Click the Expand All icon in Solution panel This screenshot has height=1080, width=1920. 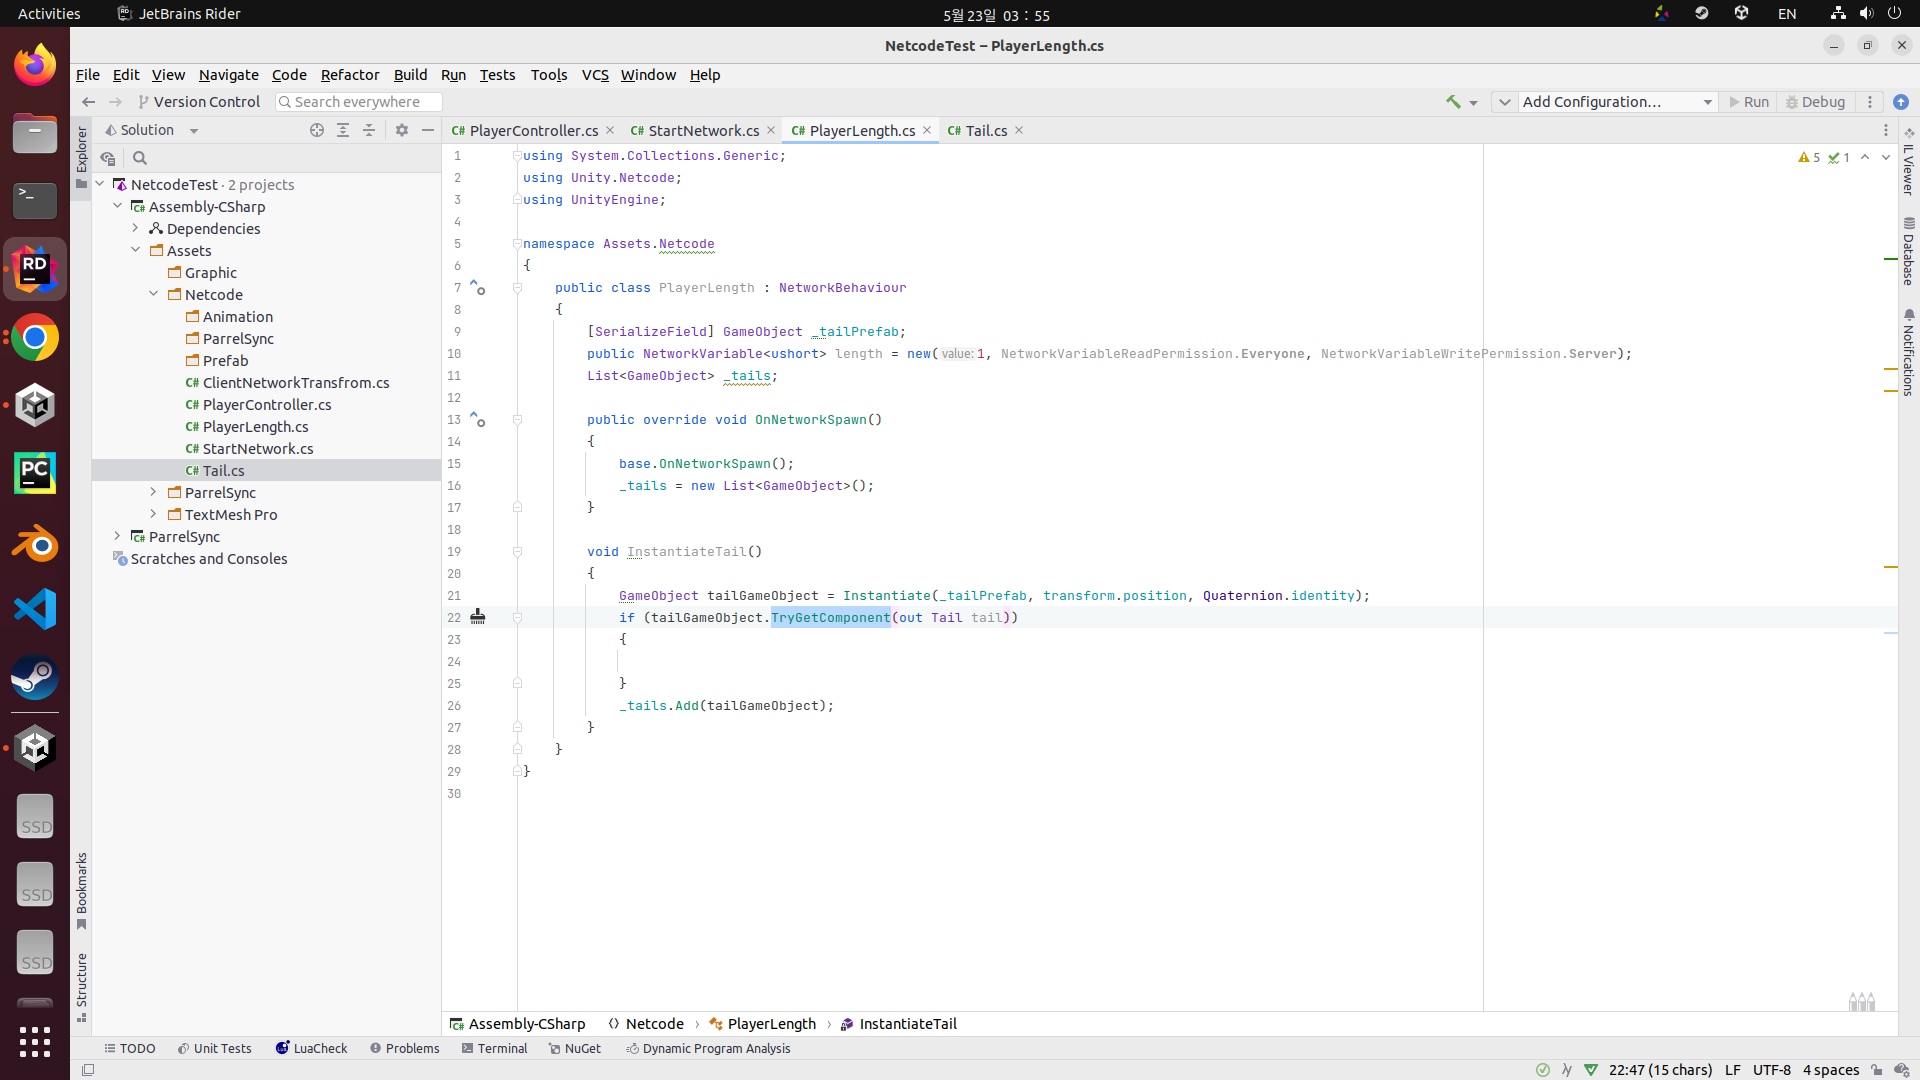pyautogui.click(x=343, y=130)
